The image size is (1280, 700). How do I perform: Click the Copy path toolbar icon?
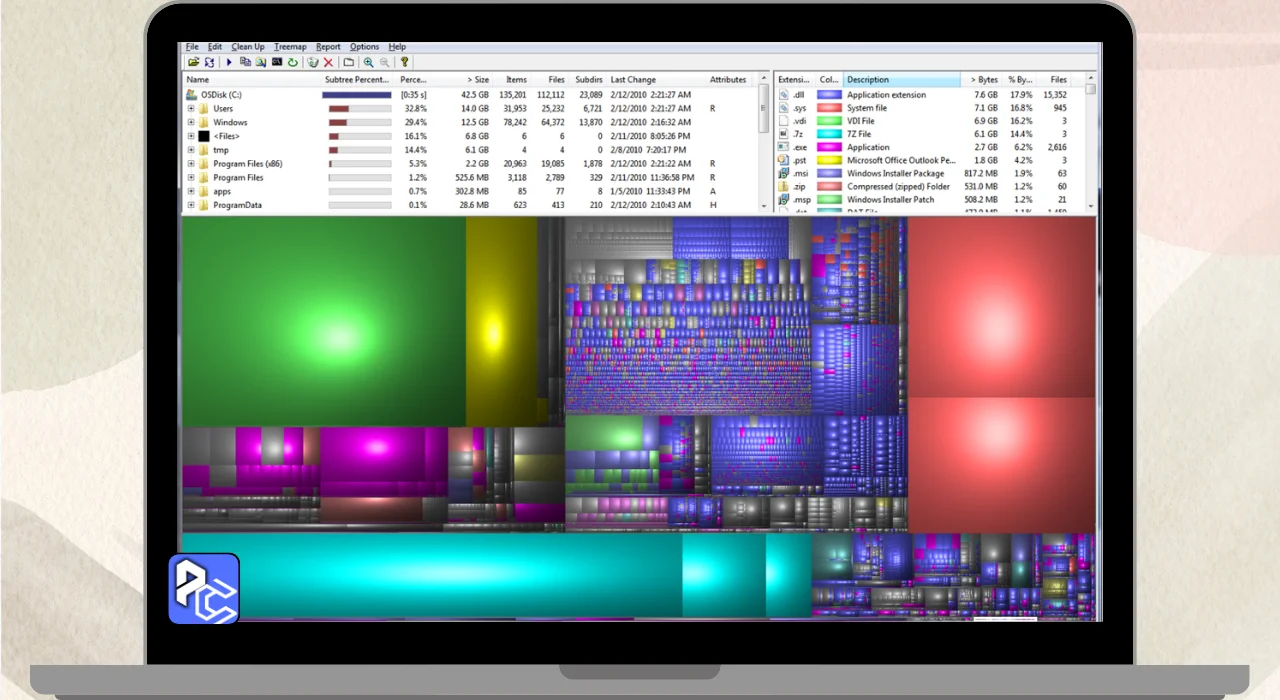[245, 62]
